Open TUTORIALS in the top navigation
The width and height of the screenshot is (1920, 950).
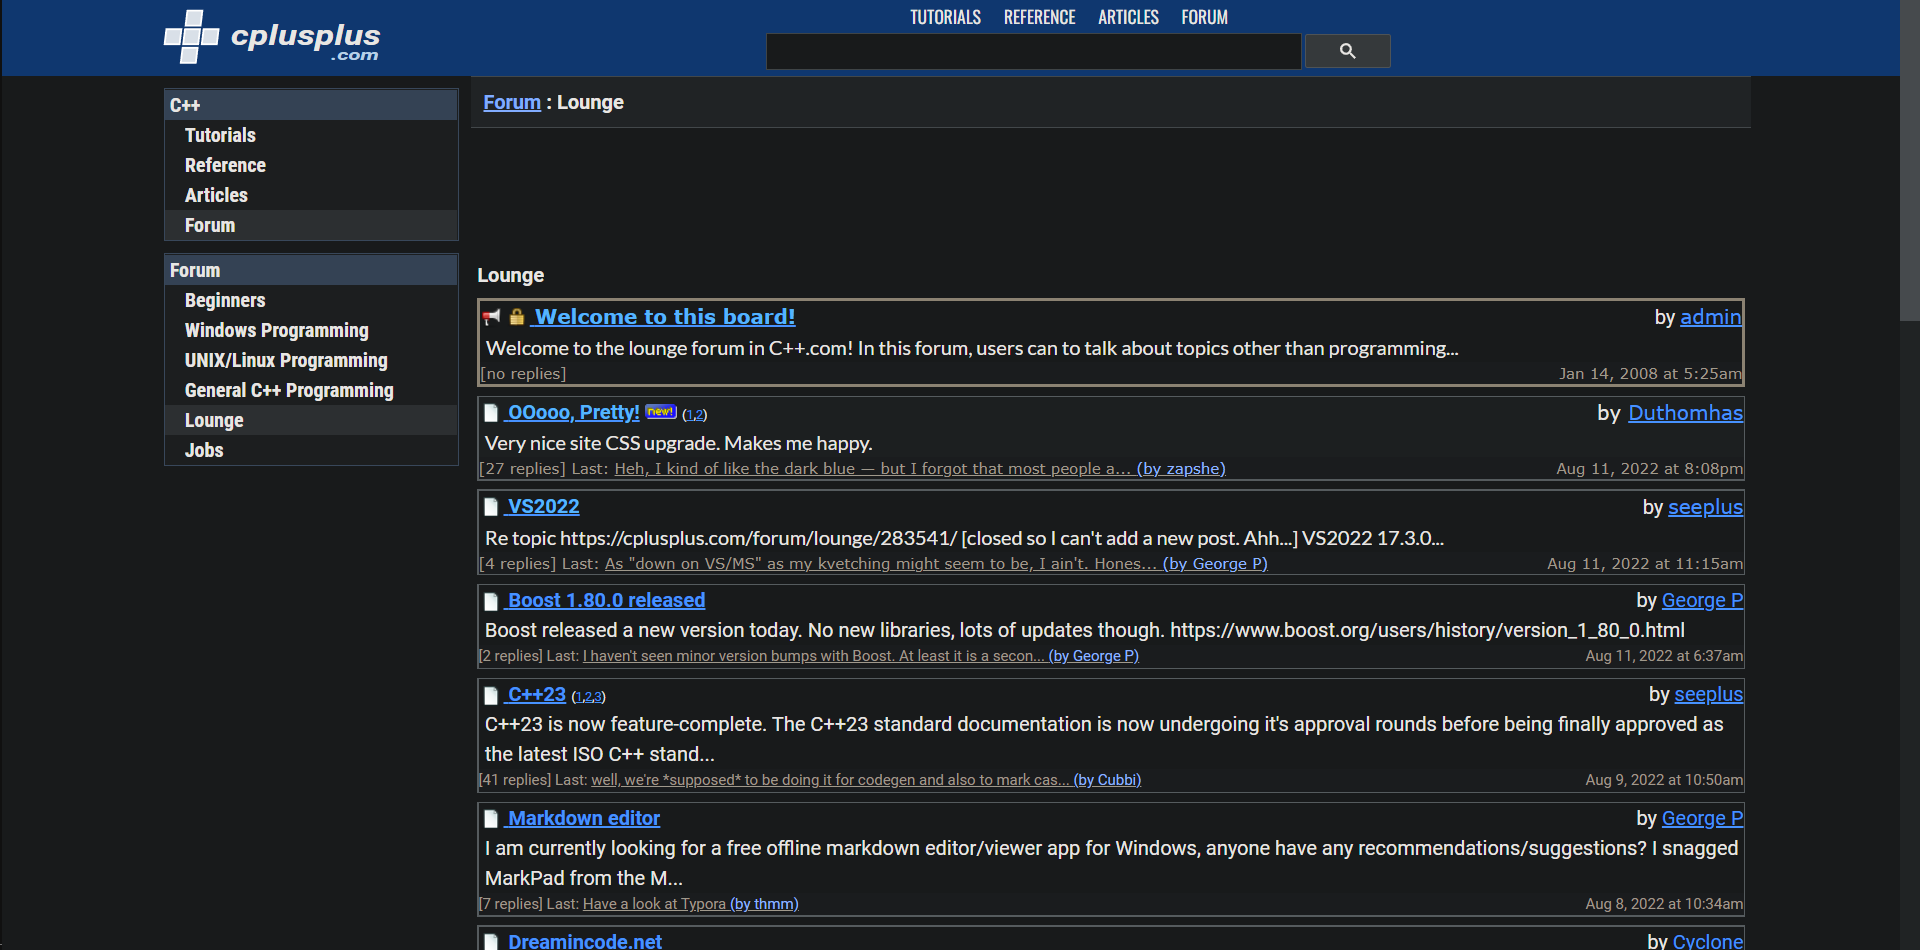tap(945, 17)
